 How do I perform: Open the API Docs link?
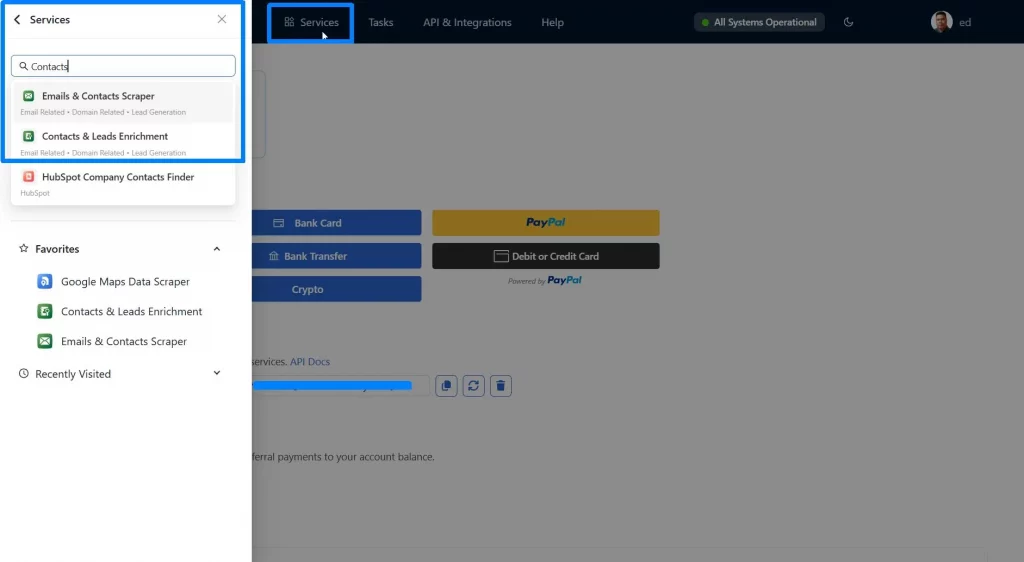click(x=310, y=362)
